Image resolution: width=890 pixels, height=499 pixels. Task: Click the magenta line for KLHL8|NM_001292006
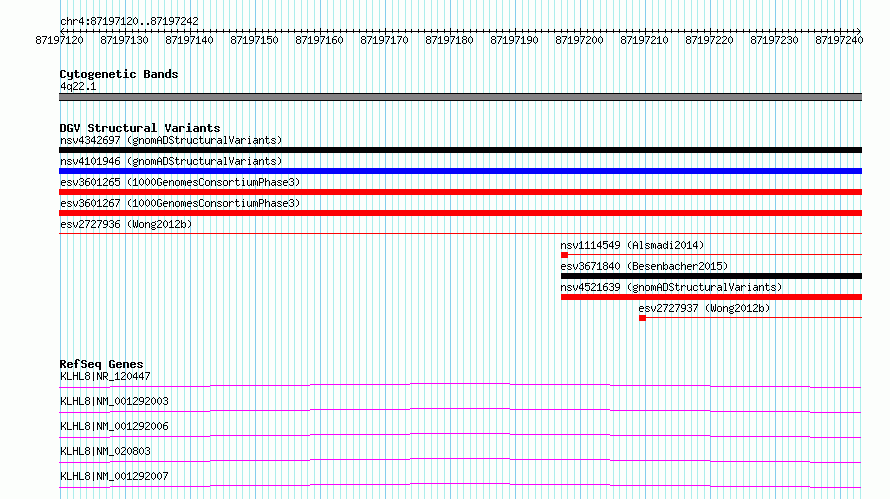tap(460, 436)
